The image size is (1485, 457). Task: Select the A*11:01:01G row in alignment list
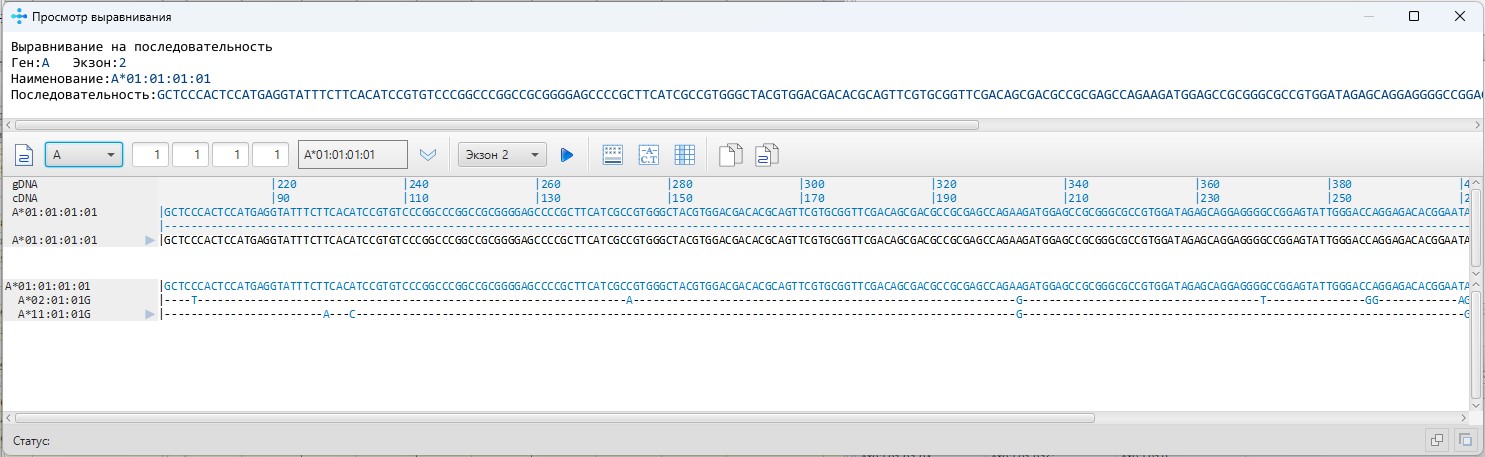pyautogui.click(x=54, y=315)
